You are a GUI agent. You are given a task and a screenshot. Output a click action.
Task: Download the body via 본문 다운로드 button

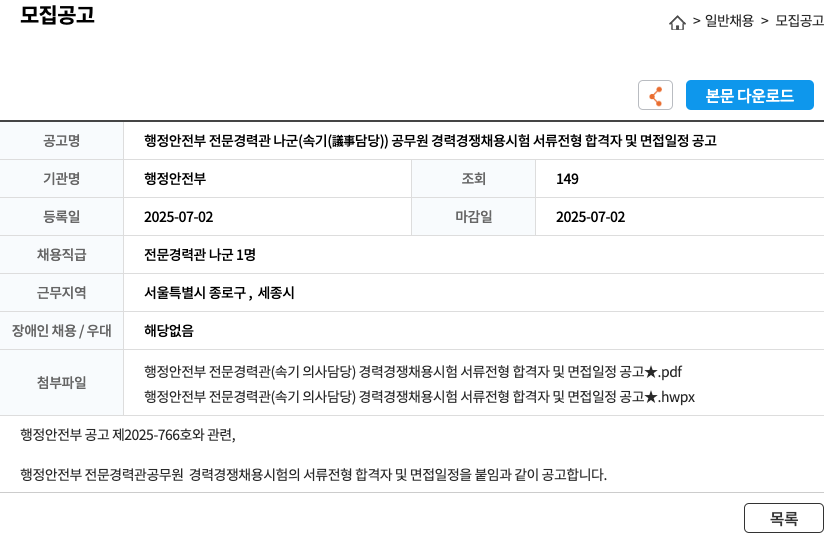click(x=749, y=95)
